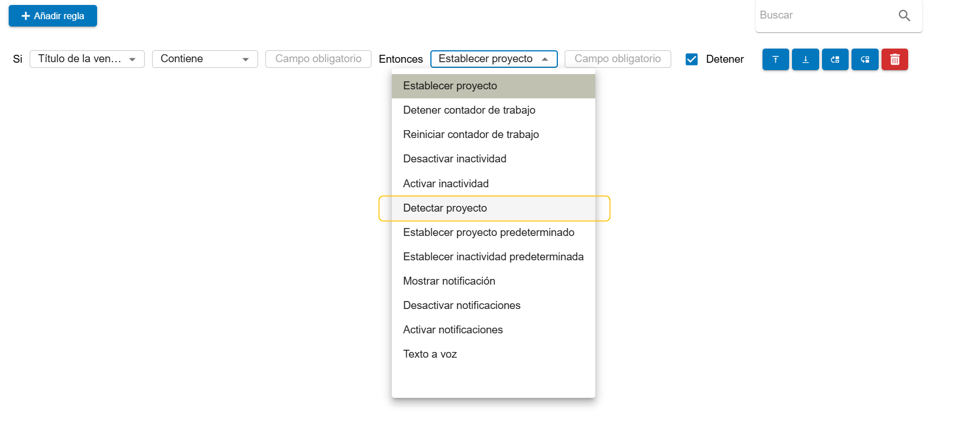Open the Título de la ventana dropdown

[x=87, y=60]
